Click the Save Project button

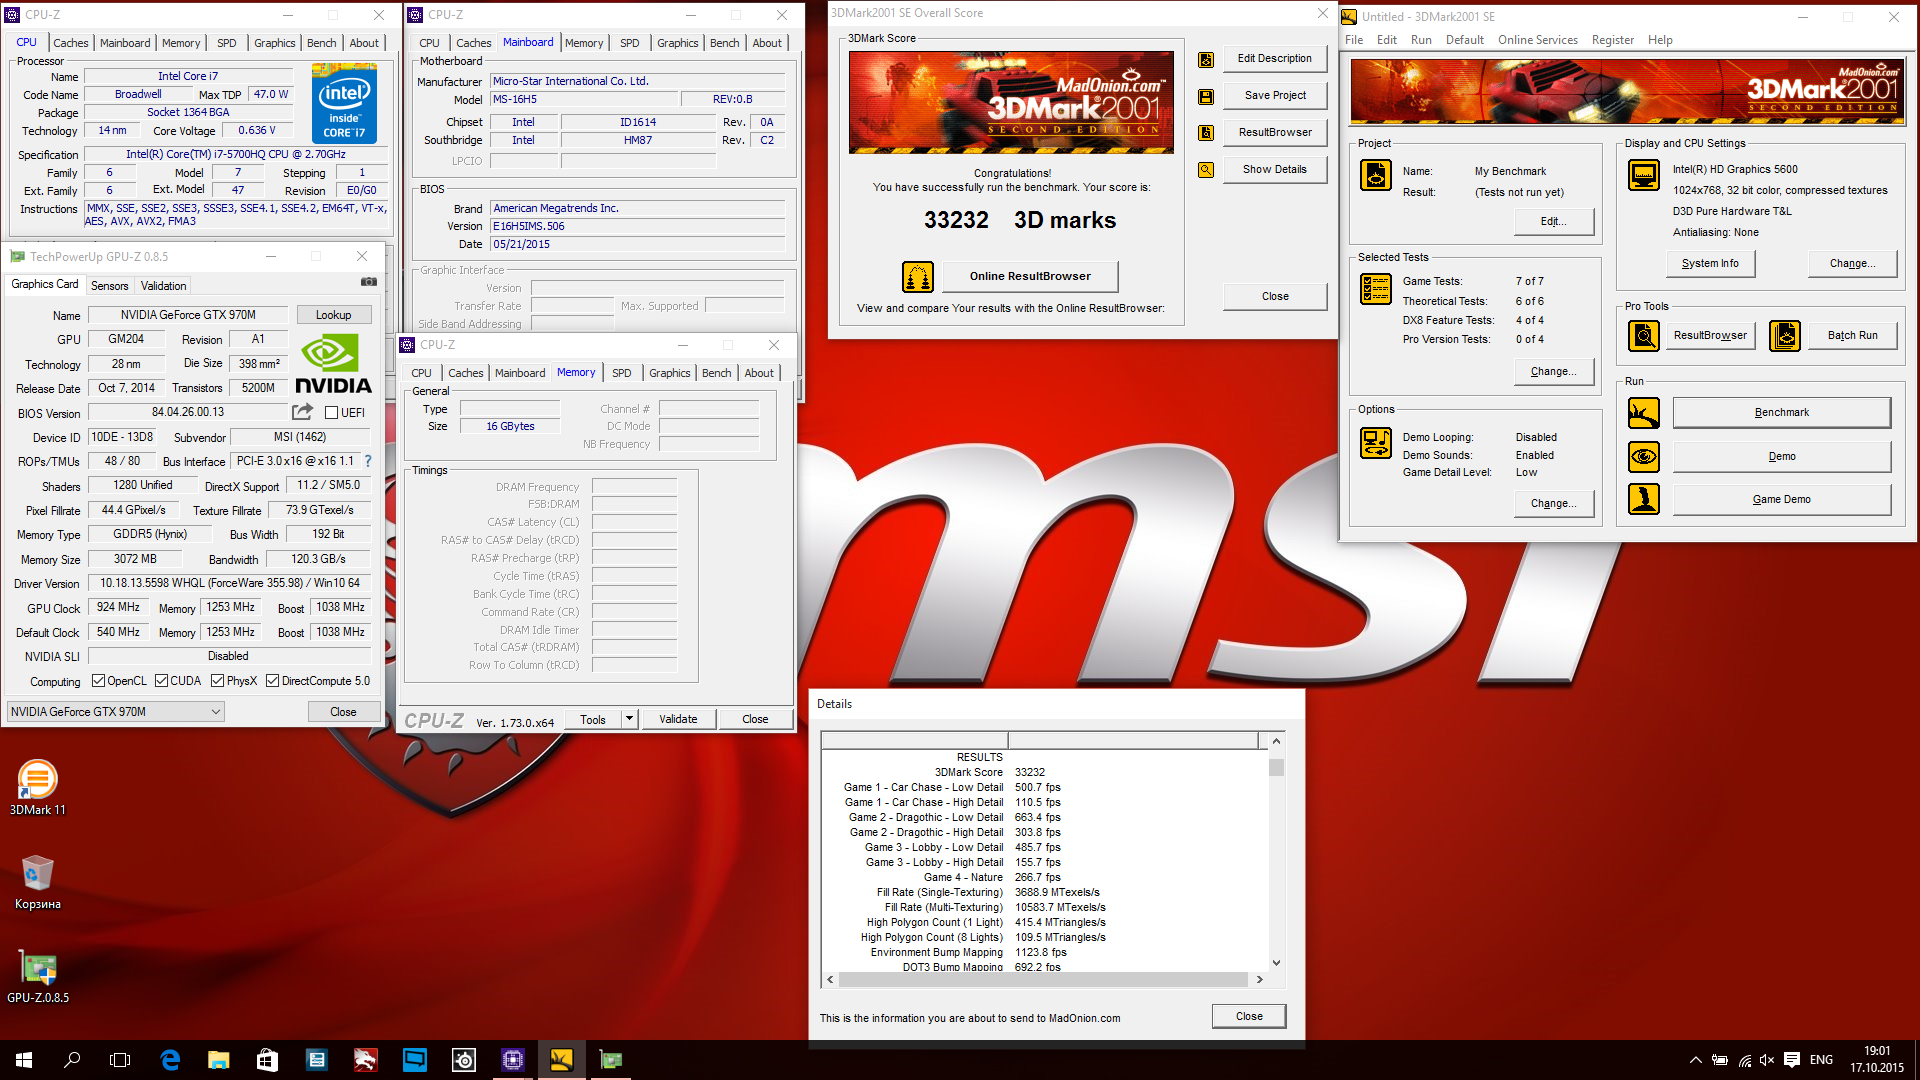tap(1275, 96)
